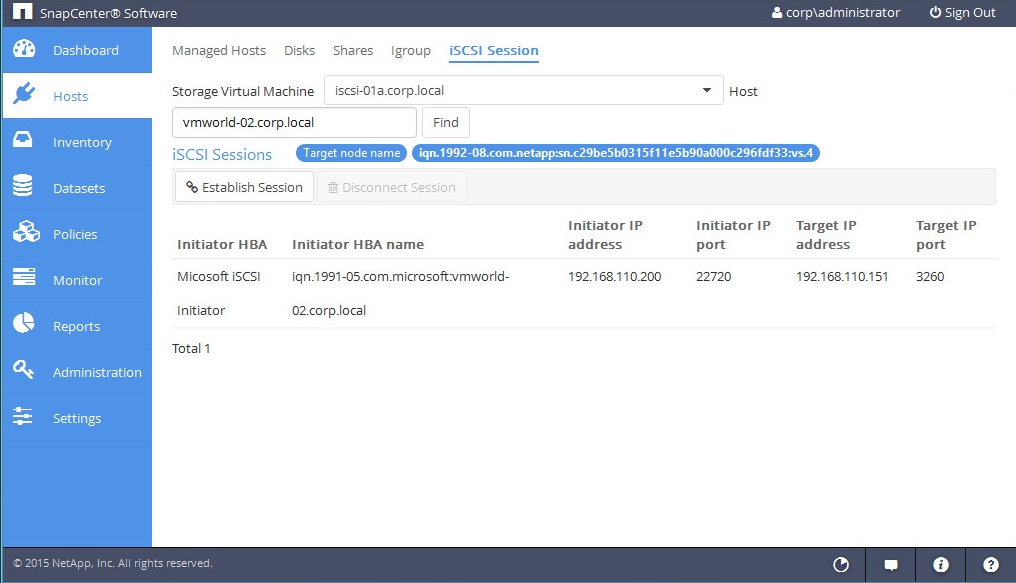1016x583 pixels.
Task: Click the Establish Session button
Action: click(244, 187)
